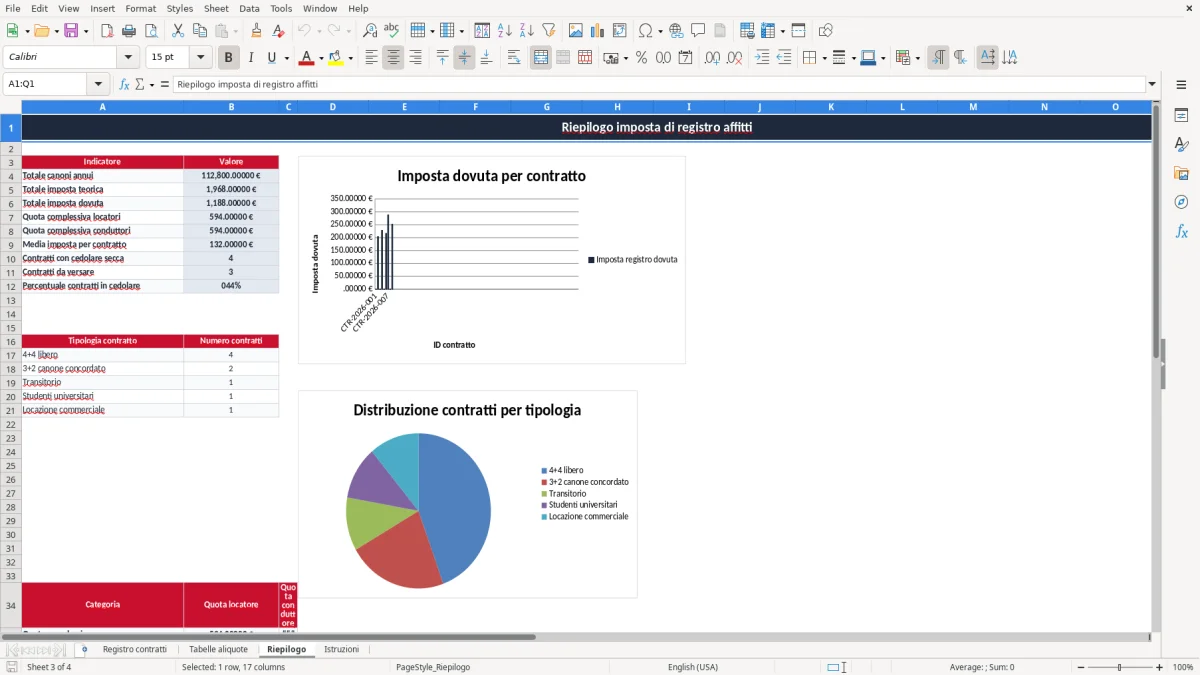Open the Calibri font name dropdown
The width and height of the screenshot is (1200, 675).
pos(129,58)
